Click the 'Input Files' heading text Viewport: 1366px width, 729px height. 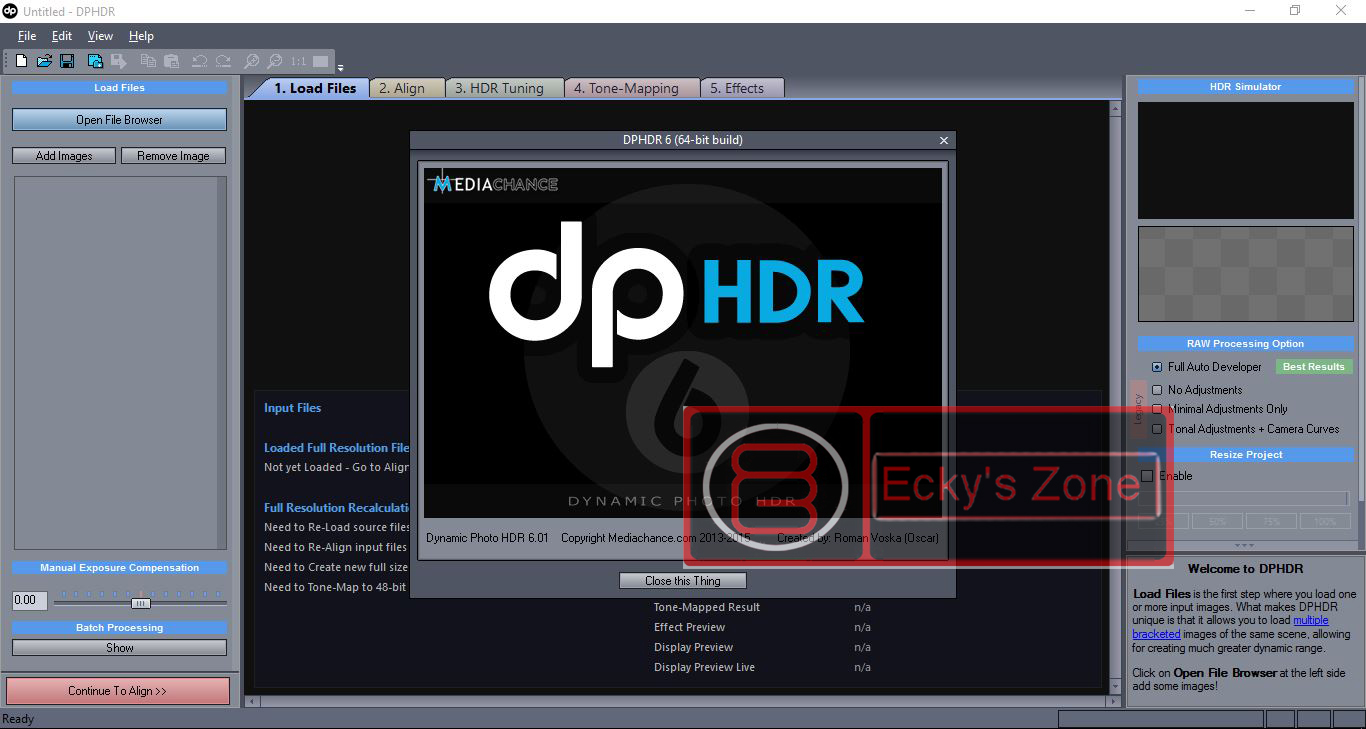(293, 408)
